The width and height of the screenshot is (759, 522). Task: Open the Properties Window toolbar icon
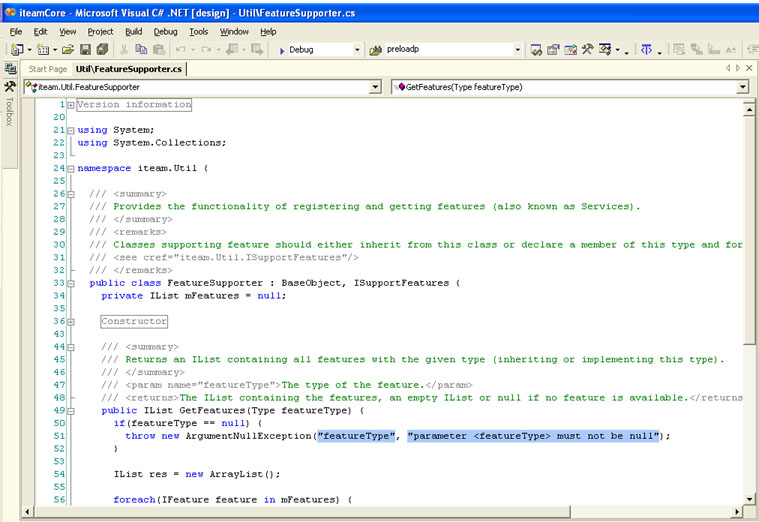tap(553, 49)
